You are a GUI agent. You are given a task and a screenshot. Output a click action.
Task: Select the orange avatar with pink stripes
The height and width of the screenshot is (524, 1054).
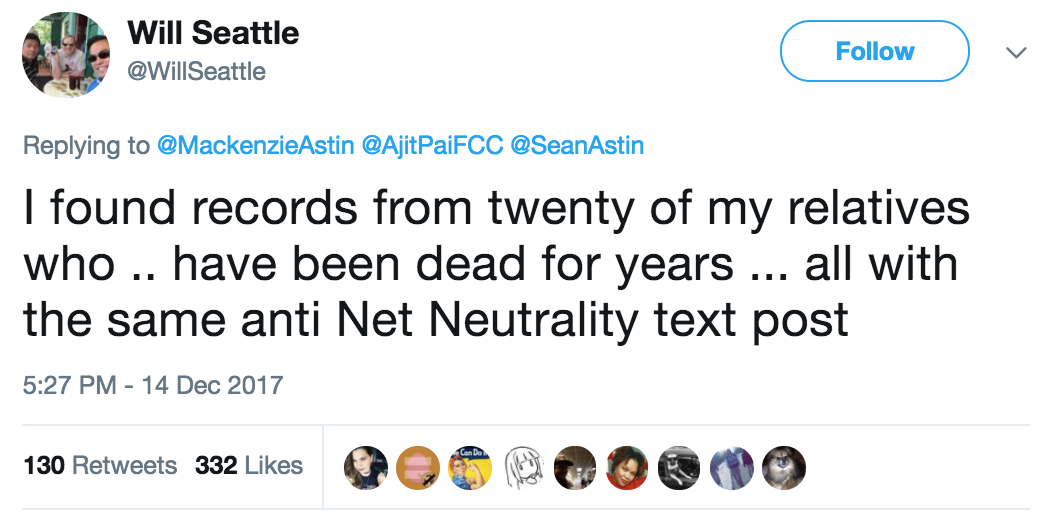[x=417, y=466]
